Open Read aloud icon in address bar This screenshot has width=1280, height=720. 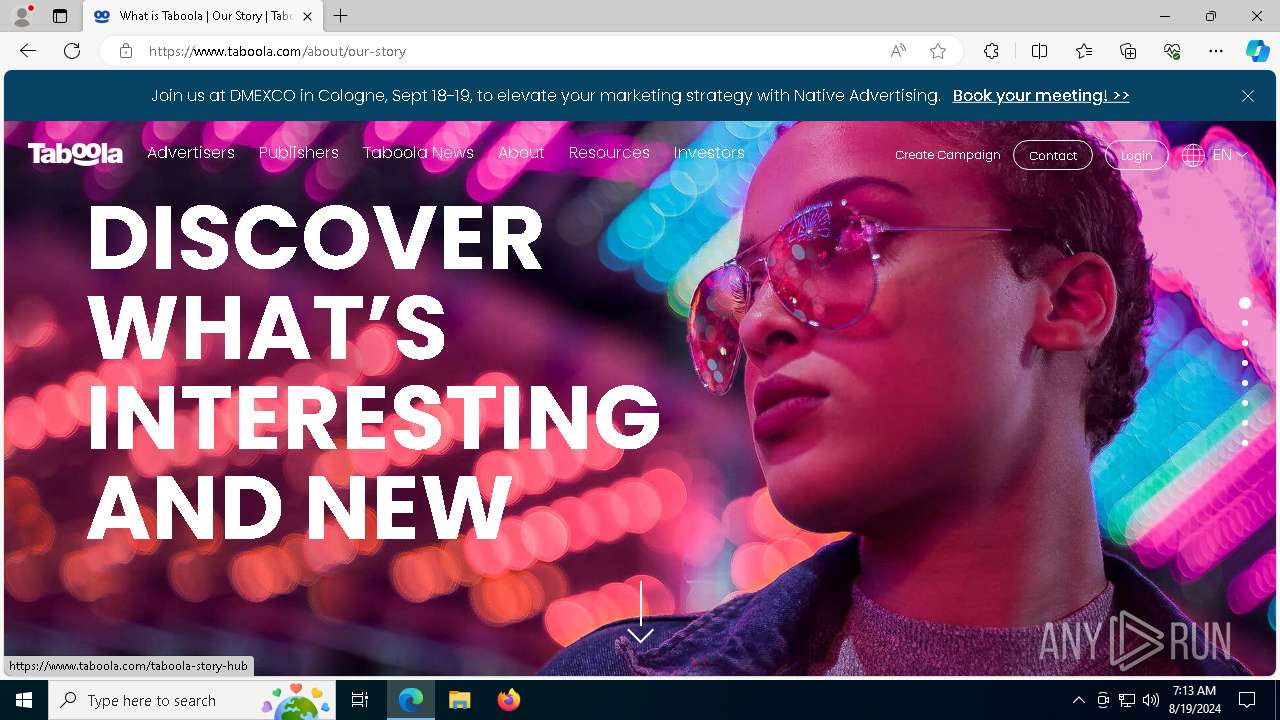click(898, 51)
